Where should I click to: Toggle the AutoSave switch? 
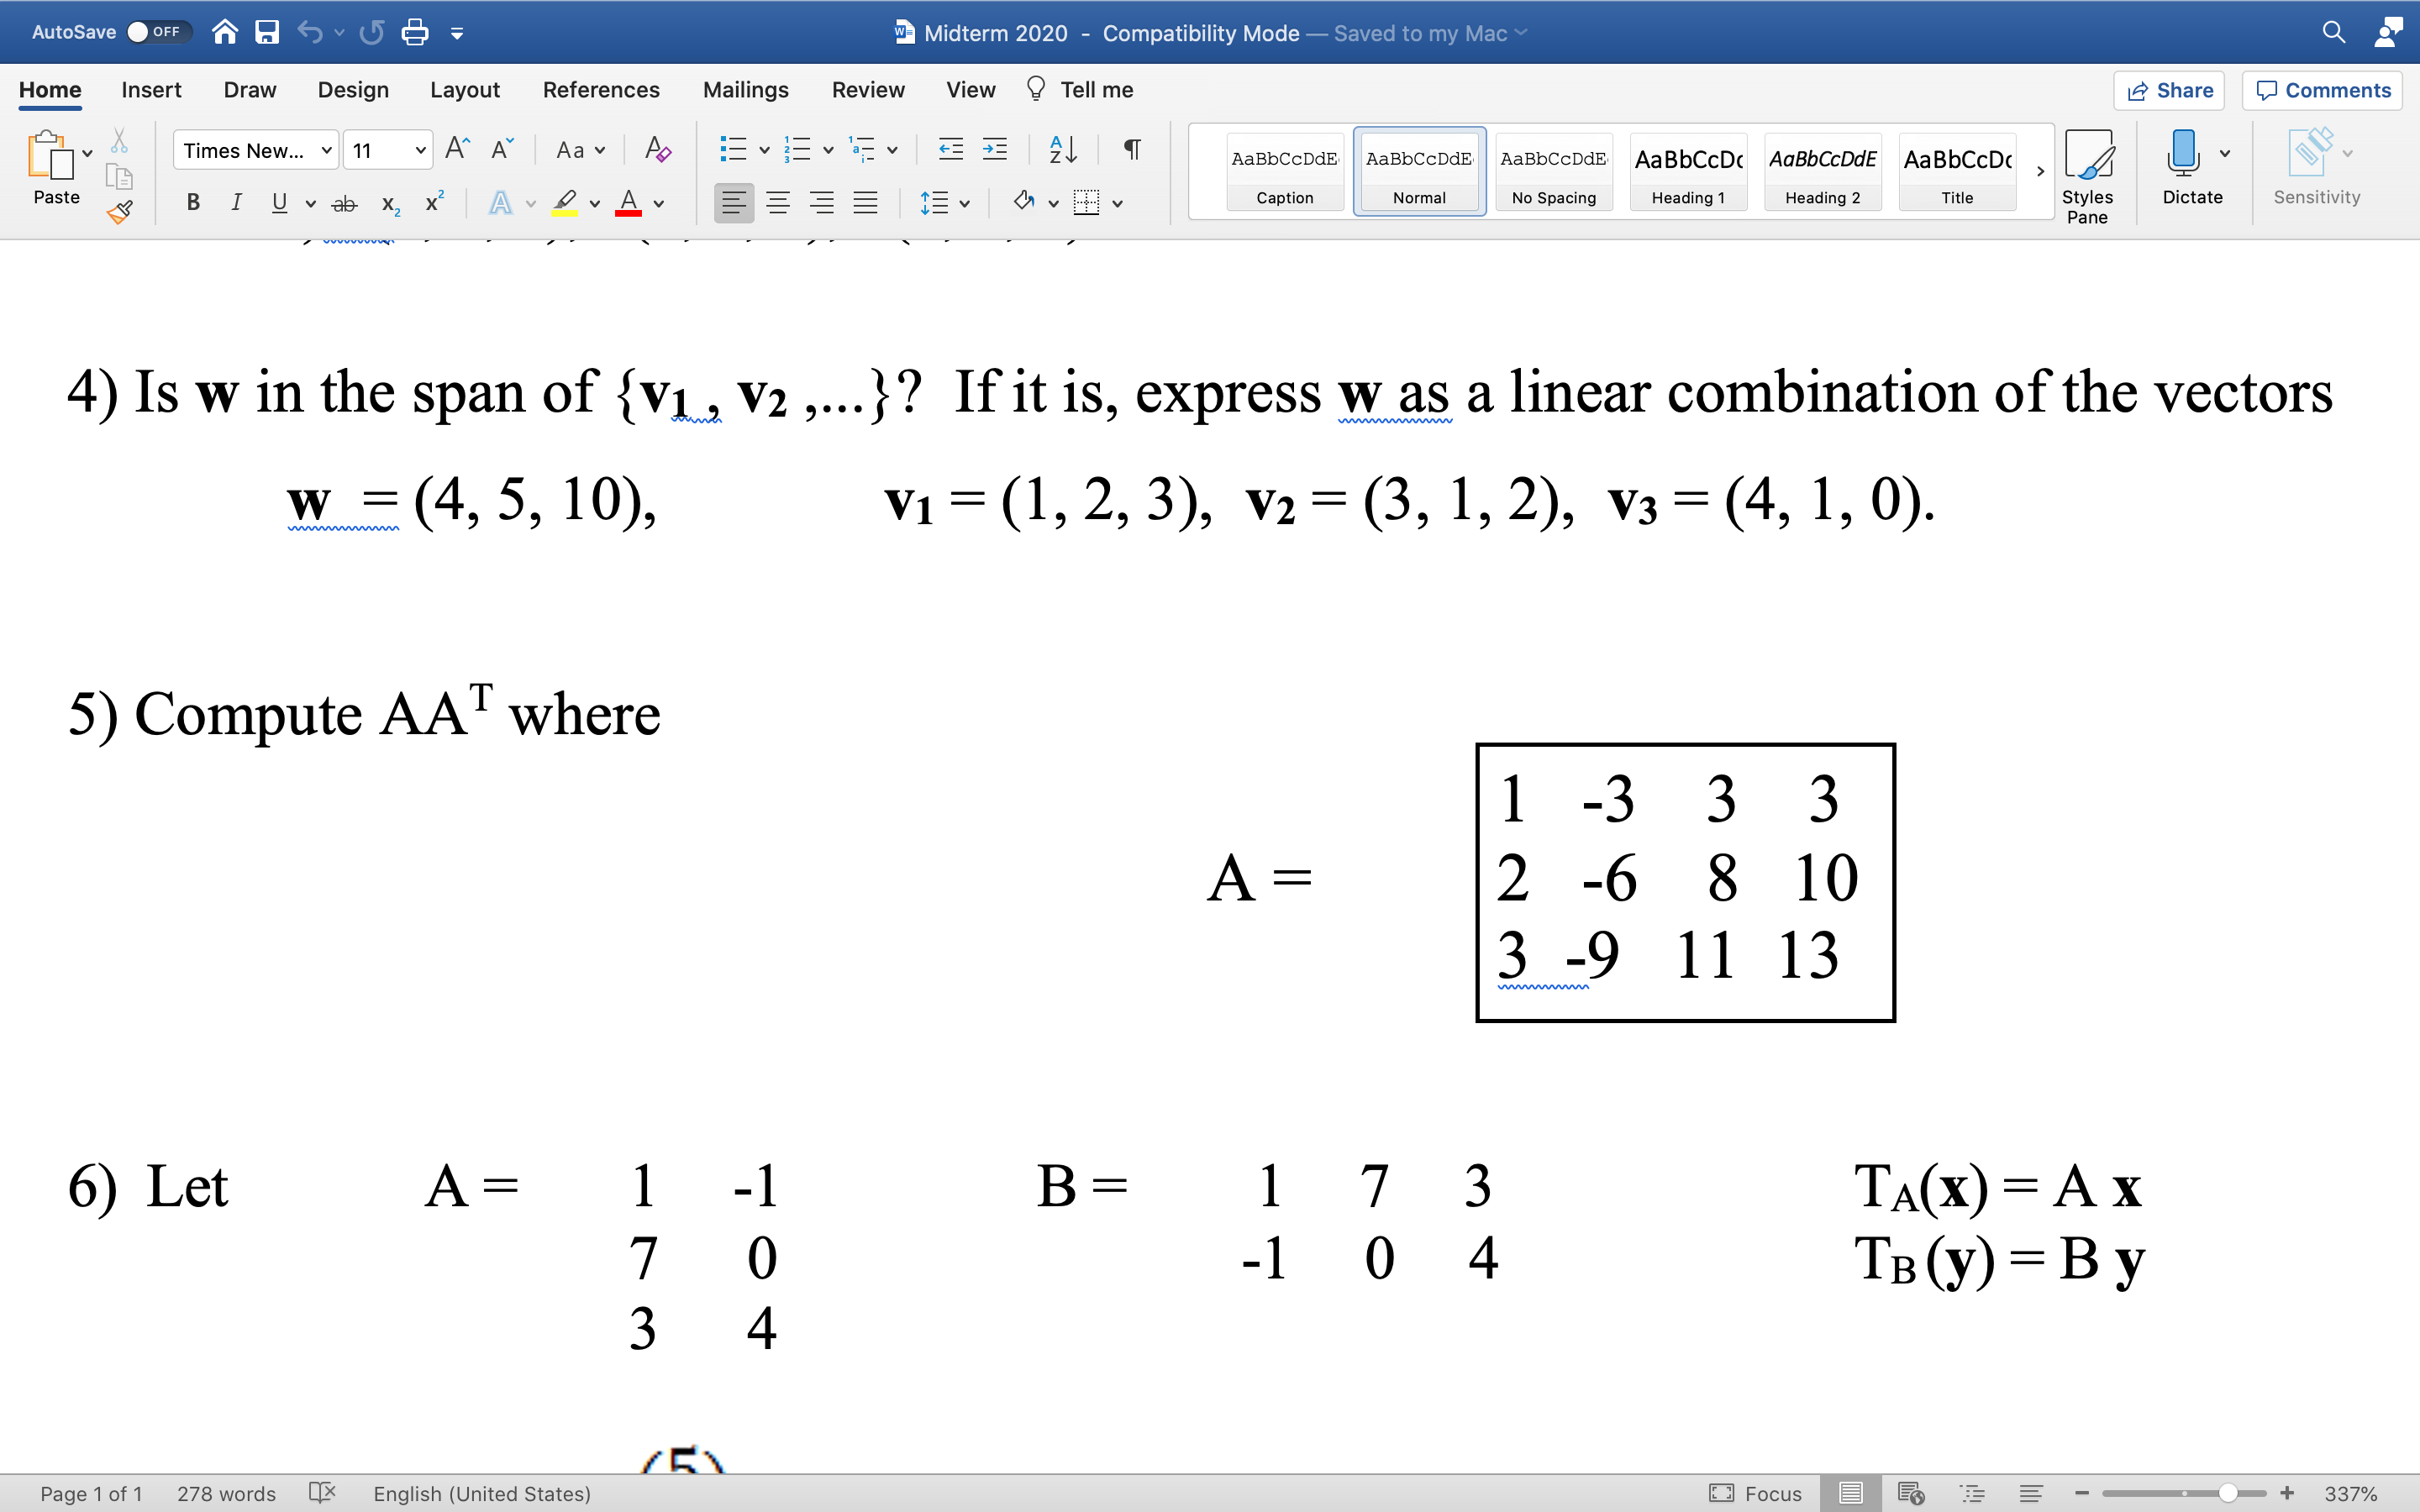[152, 32]
